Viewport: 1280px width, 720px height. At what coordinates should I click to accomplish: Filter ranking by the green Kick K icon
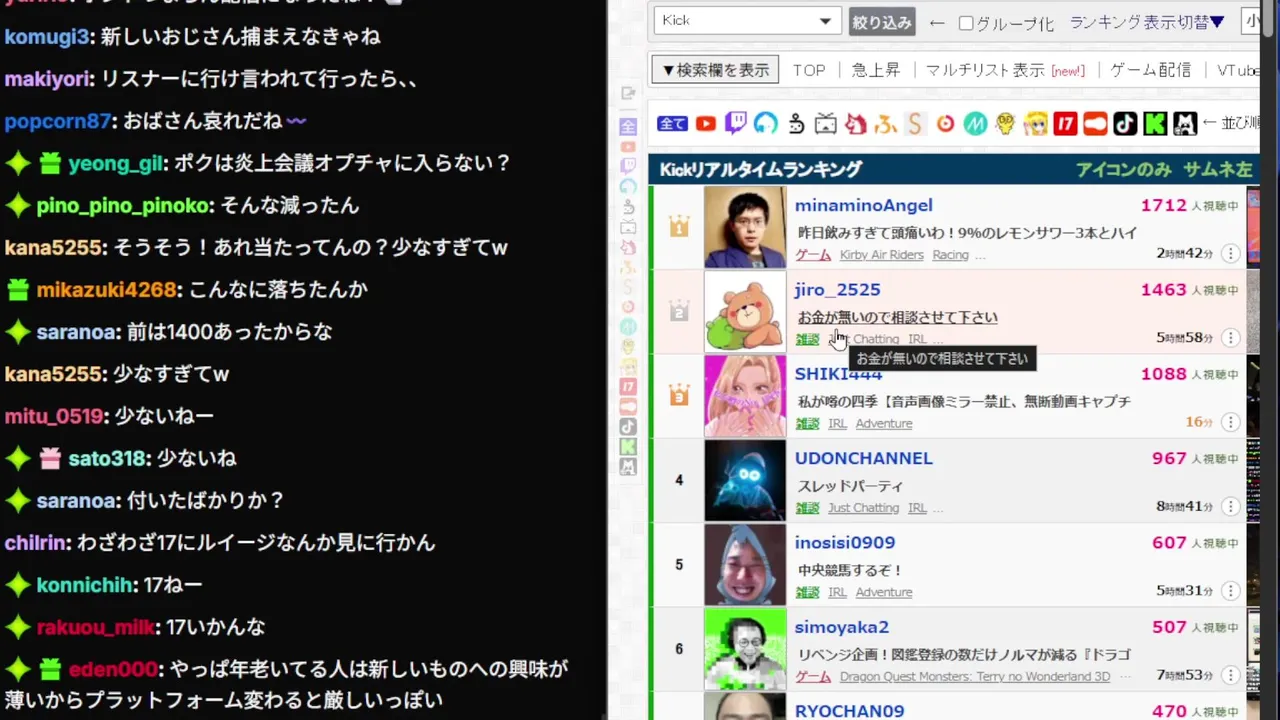(x=1155, y=124)
